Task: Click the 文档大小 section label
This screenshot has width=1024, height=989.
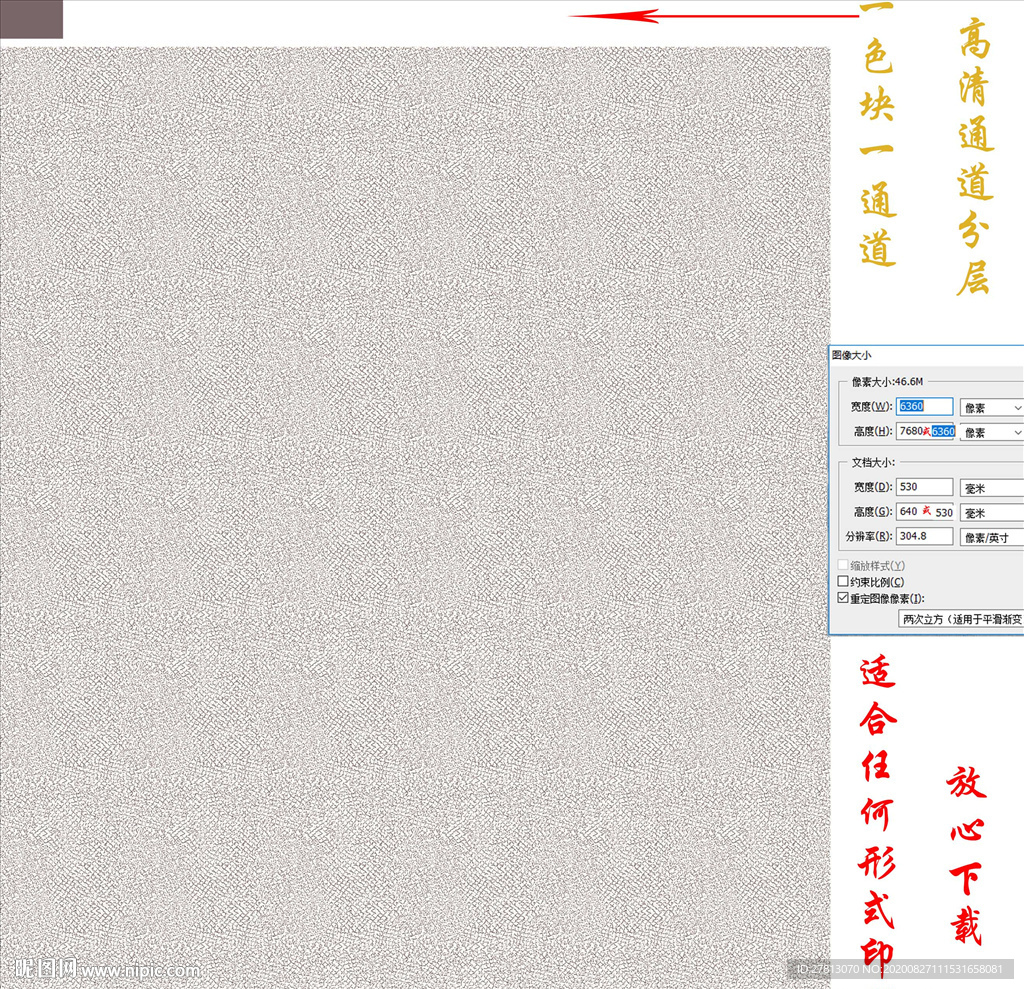Action: 872,462
